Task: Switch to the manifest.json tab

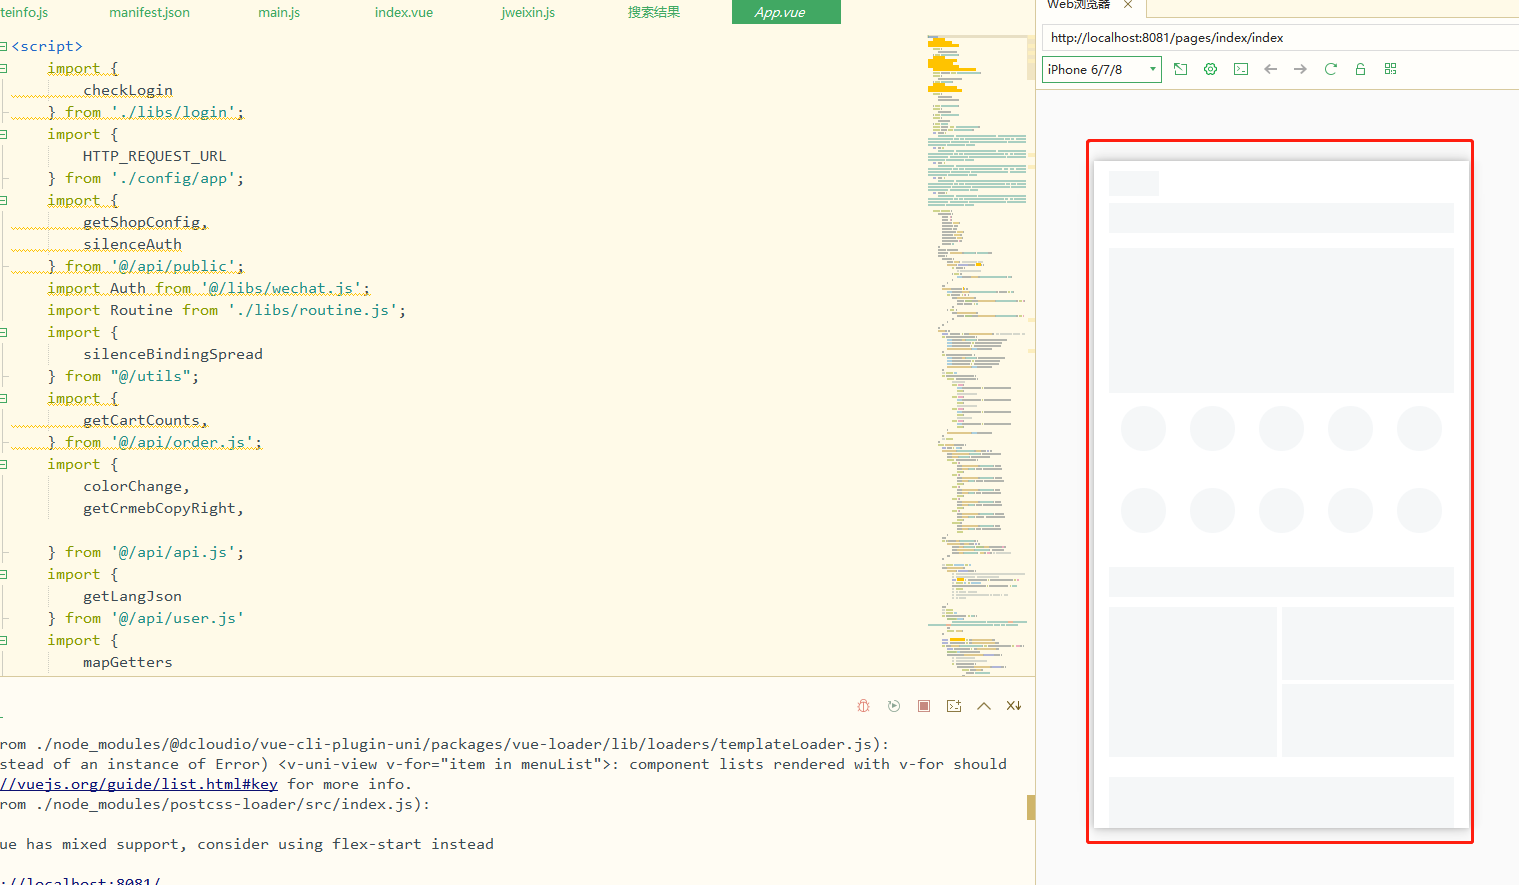Action: pyautogui.click(x=149, y=12)
